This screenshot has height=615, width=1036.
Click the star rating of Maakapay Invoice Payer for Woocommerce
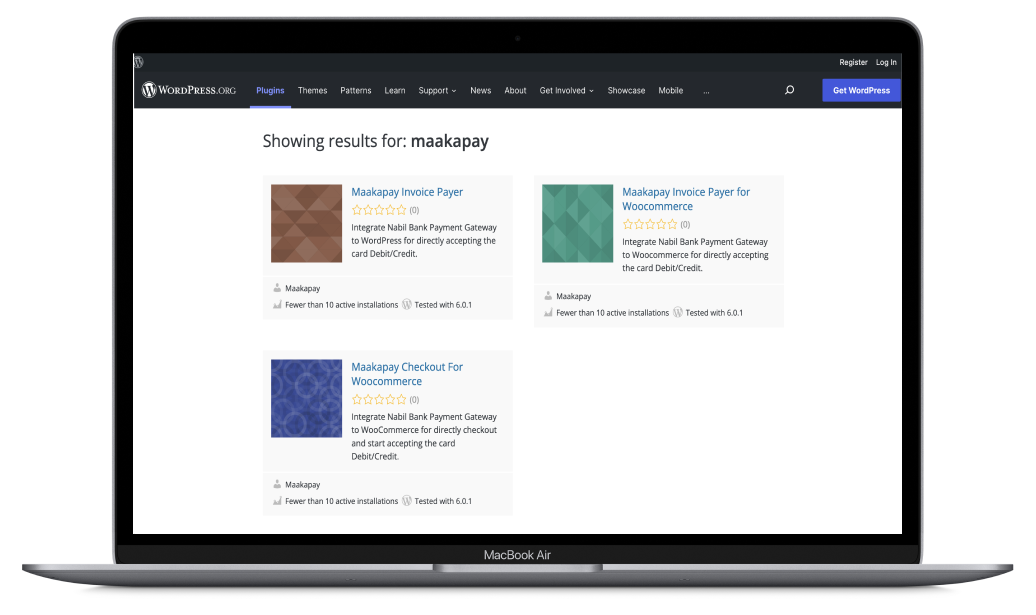click(650, 224)
